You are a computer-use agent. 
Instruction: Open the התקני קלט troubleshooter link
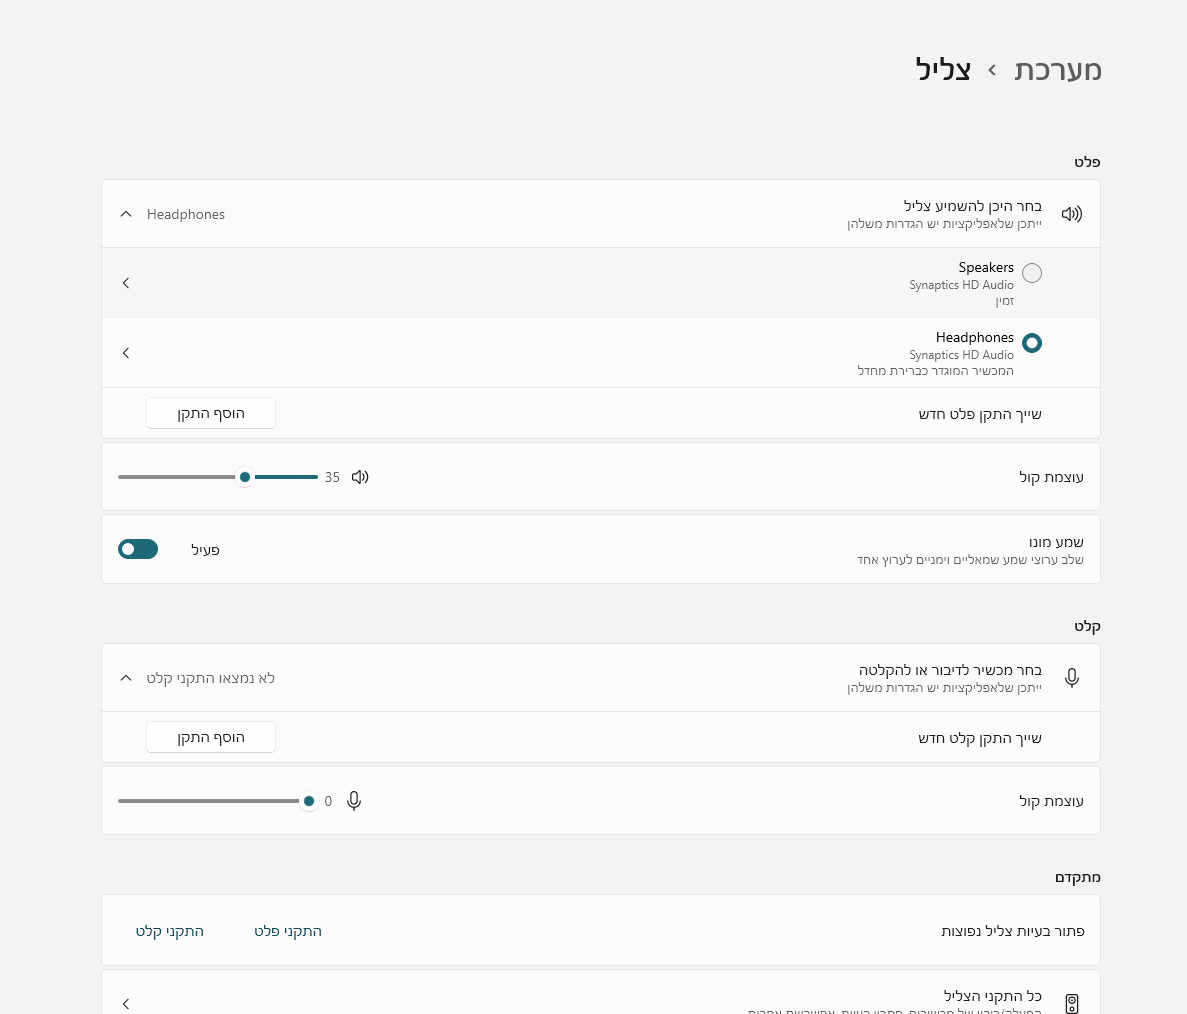[x=170, y=931]
